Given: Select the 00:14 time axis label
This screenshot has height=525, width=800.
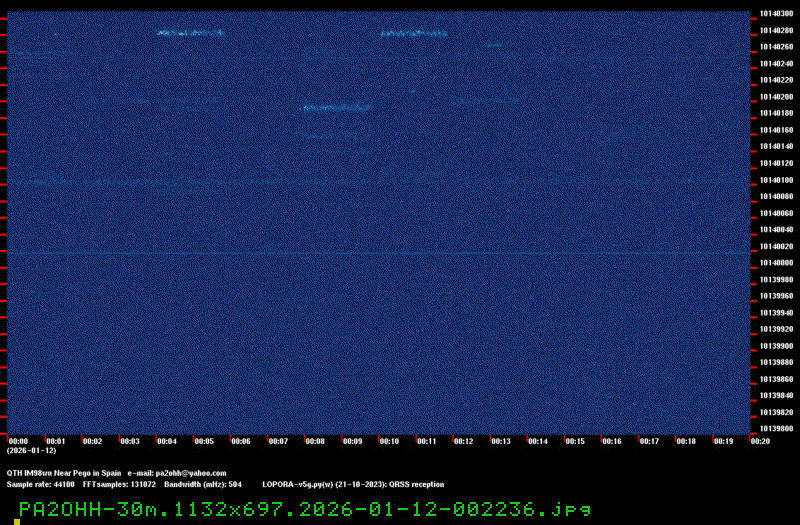Looking at the screenshot, I should 538,441.
